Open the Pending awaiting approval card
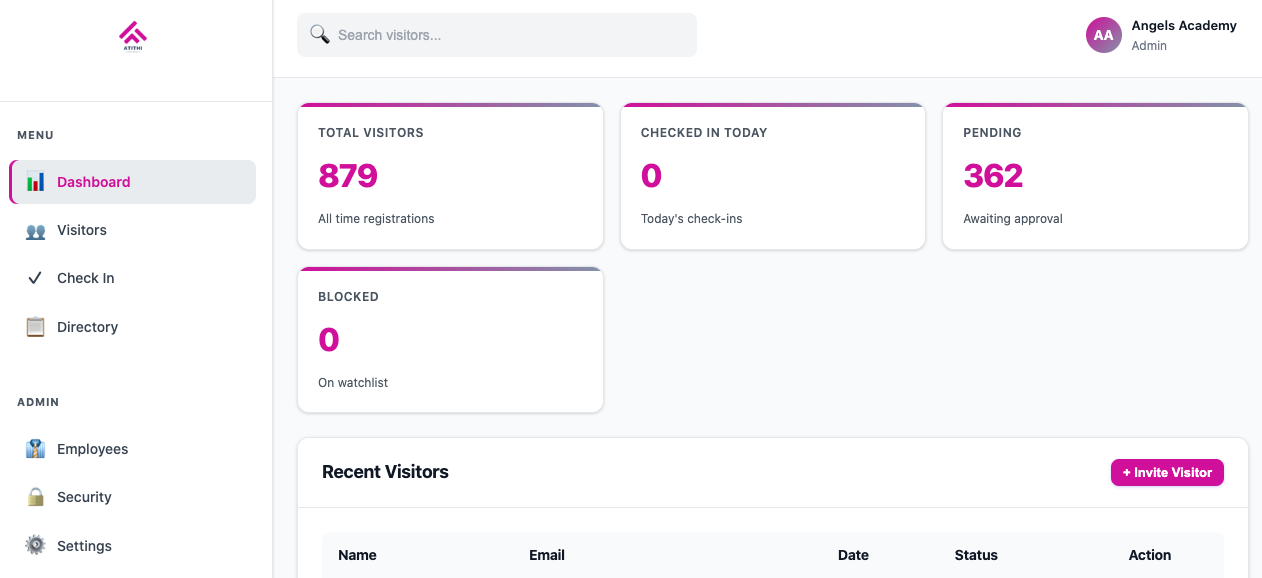This screenshot has width=1262, height=578. click(1095, 176)
